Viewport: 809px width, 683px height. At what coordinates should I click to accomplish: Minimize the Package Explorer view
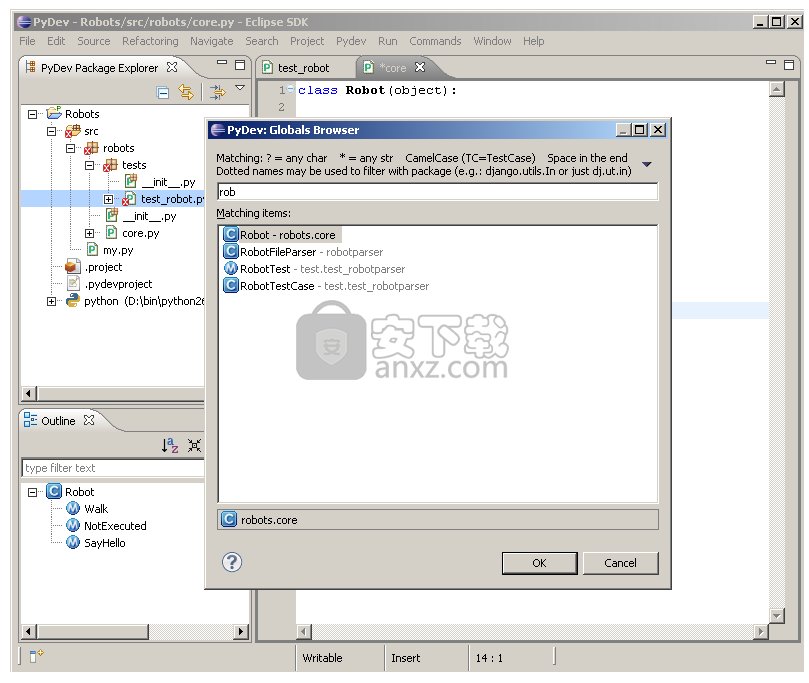222,62
